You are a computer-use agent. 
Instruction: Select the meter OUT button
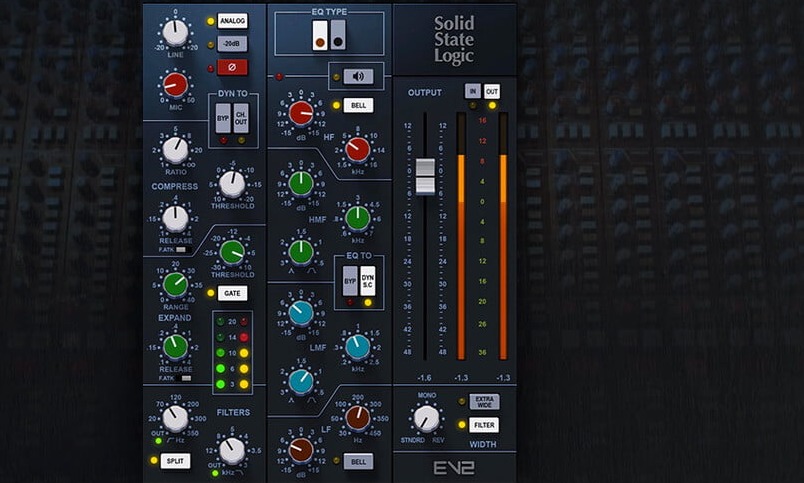pyautogui.click(x=492, y=91)
